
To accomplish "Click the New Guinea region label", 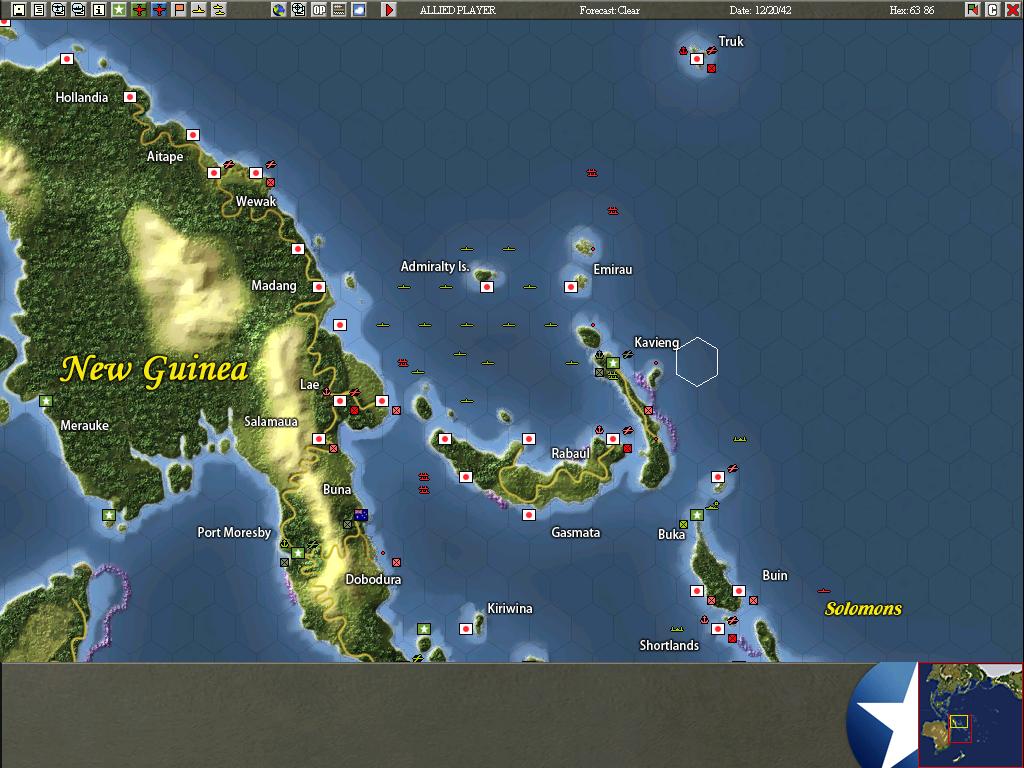I will 154,370.
